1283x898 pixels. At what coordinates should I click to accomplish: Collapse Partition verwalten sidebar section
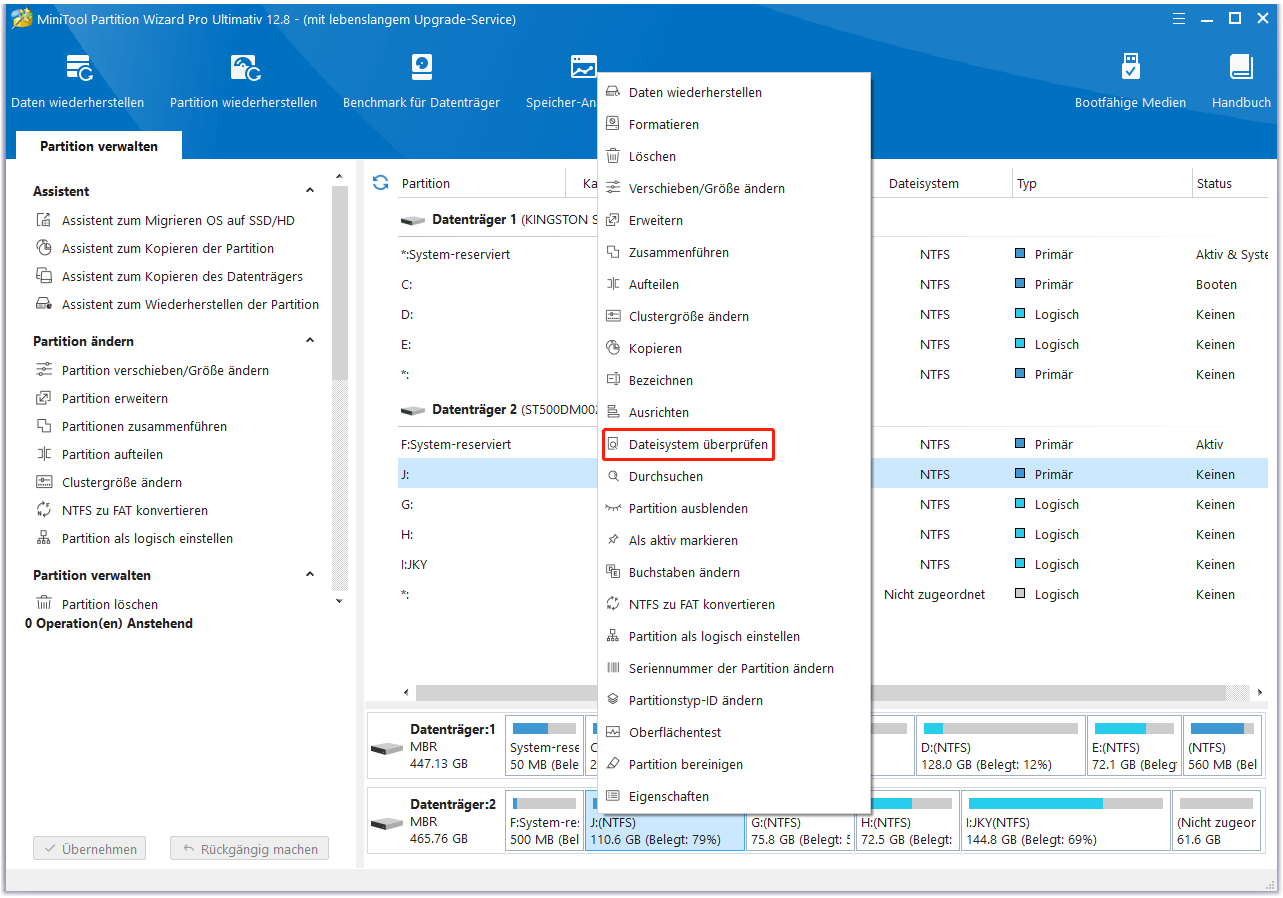click(310, 575)
